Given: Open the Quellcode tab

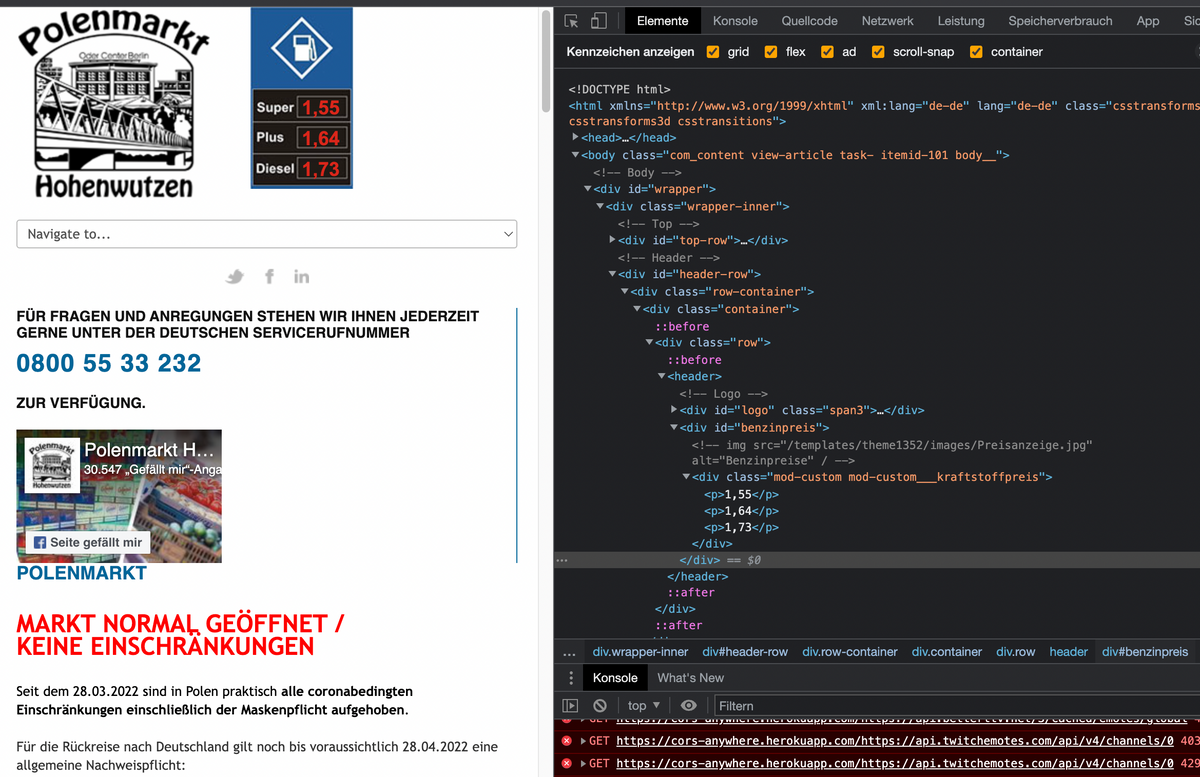Looking at the screenshot, I should click(809, 21).
